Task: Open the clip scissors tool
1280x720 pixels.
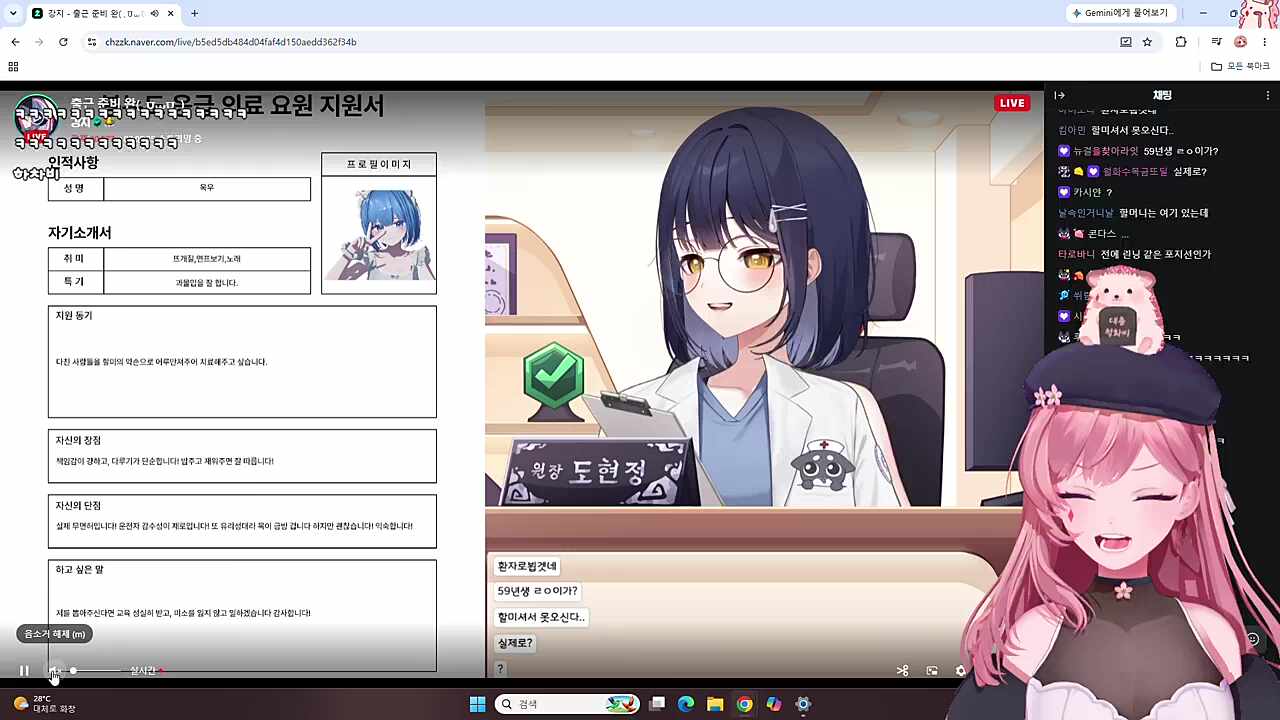Action: (x=902, y=671)
